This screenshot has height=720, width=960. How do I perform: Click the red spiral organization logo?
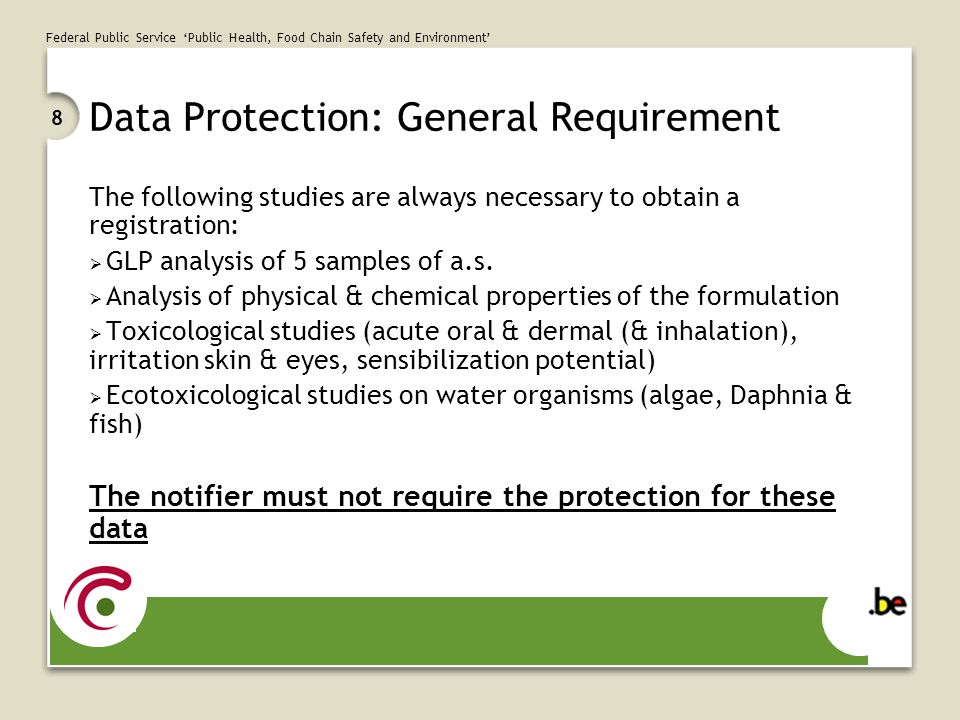(98, 598)
